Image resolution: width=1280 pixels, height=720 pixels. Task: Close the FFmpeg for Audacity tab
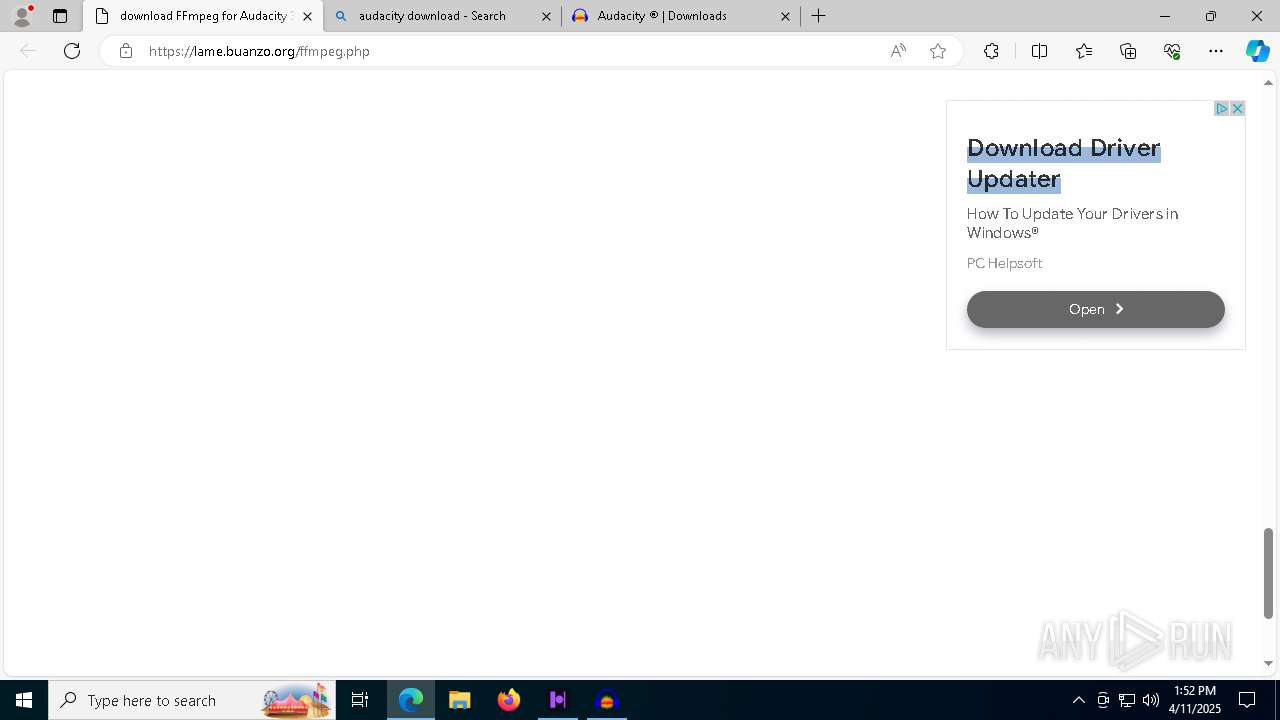pos(307,16)
